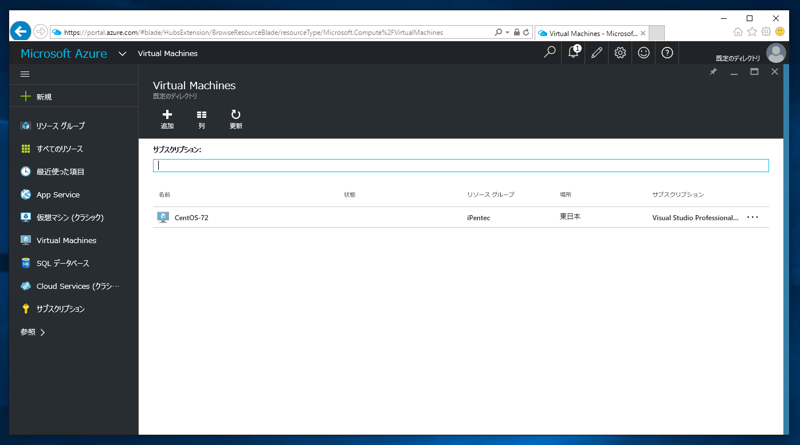The height and width of the screenshot is (445, 800).
Task: Click the feedback smiley icon
Action: click(643, 53)
